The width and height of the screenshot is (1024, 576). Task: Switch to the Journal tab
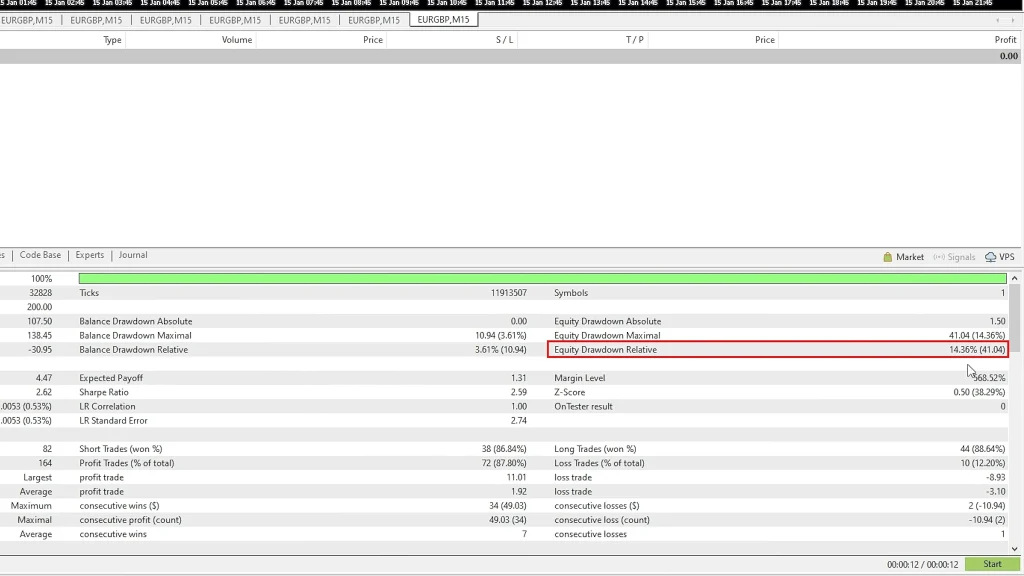[133, 255]
